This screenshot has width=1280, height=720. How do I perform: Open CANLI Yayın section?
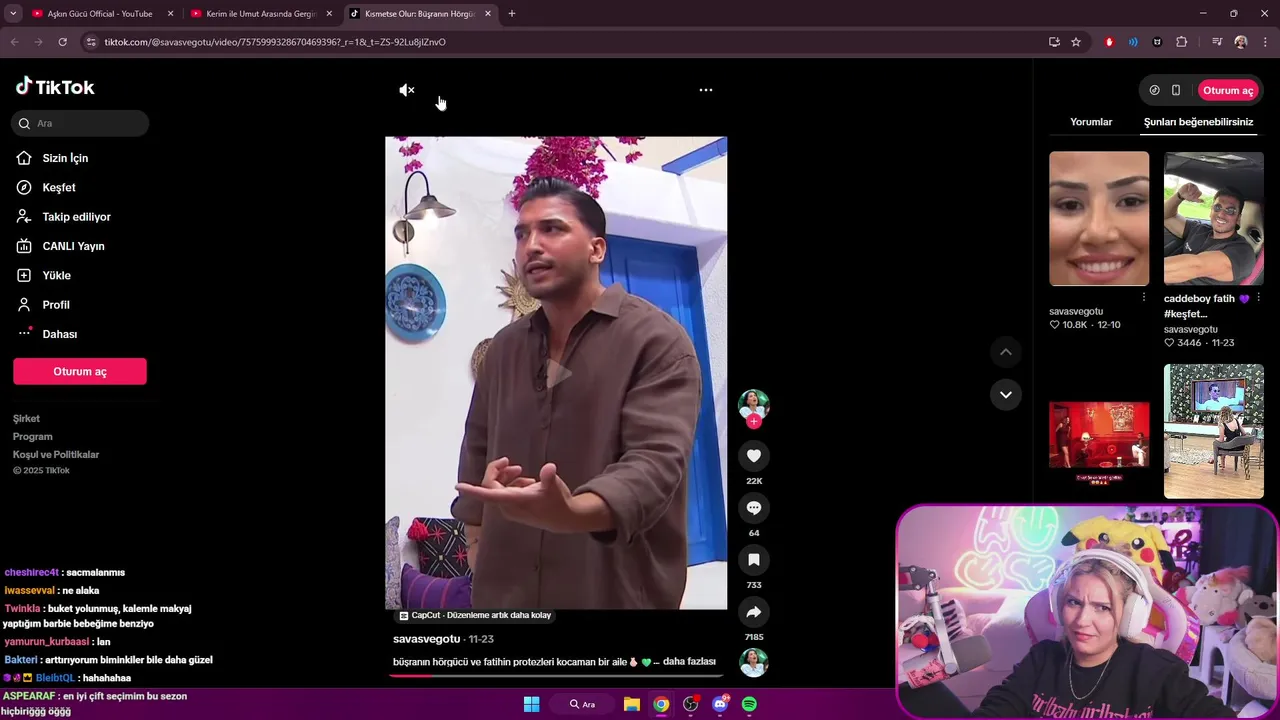(x=73, y=246)
